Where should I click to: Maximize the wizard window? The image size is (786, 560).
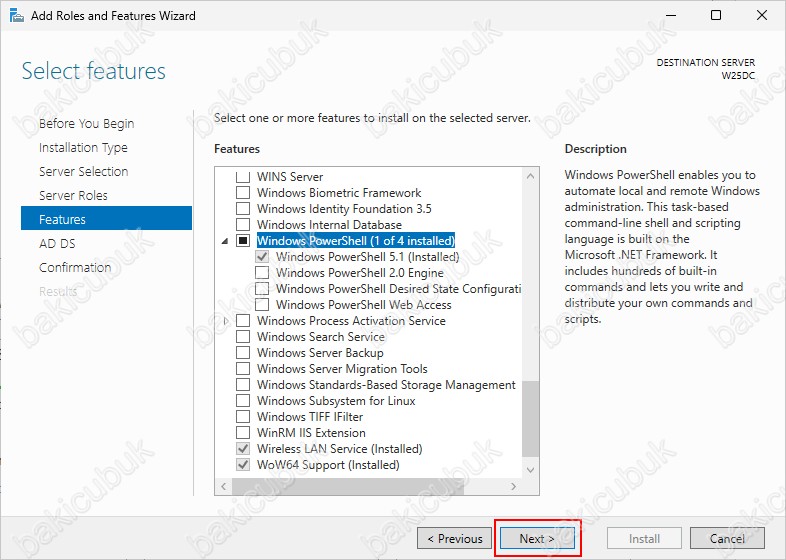click(716, 15)
